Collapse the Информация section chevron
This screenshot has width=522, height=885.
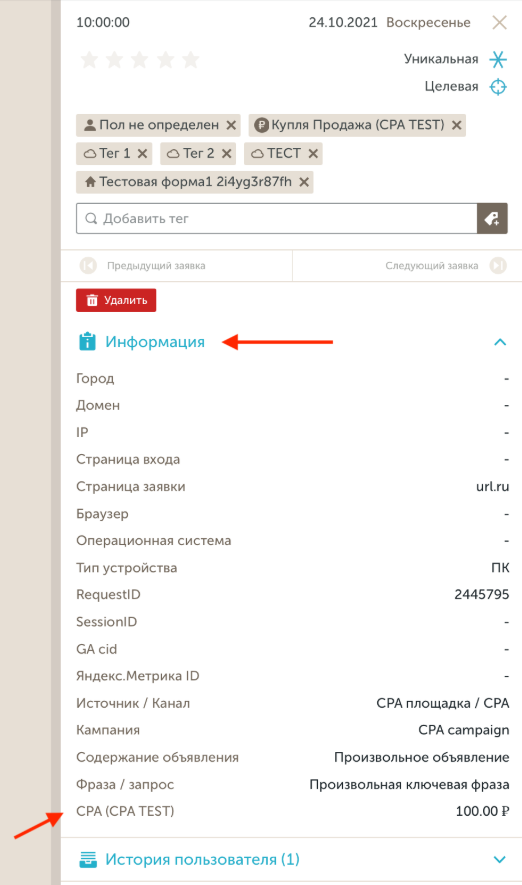[x=500, y=342]
